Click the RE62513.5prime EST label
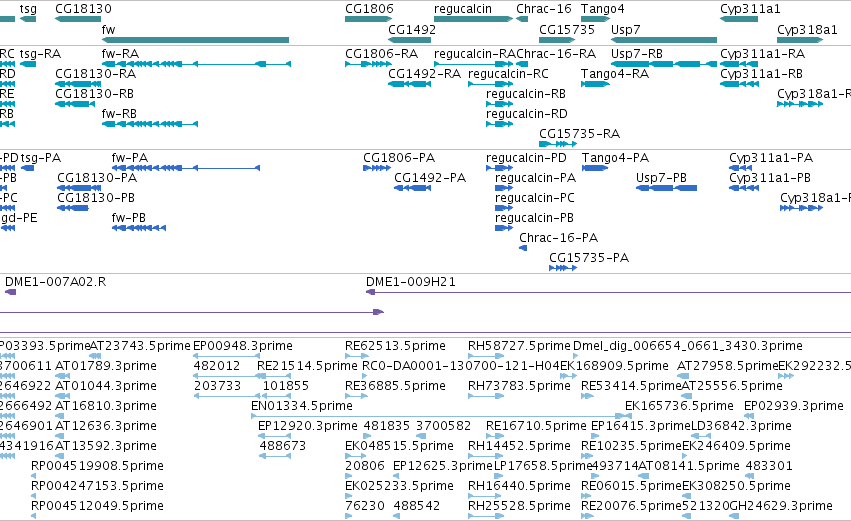This screenshot has height=521, width=851. [395, 346]
